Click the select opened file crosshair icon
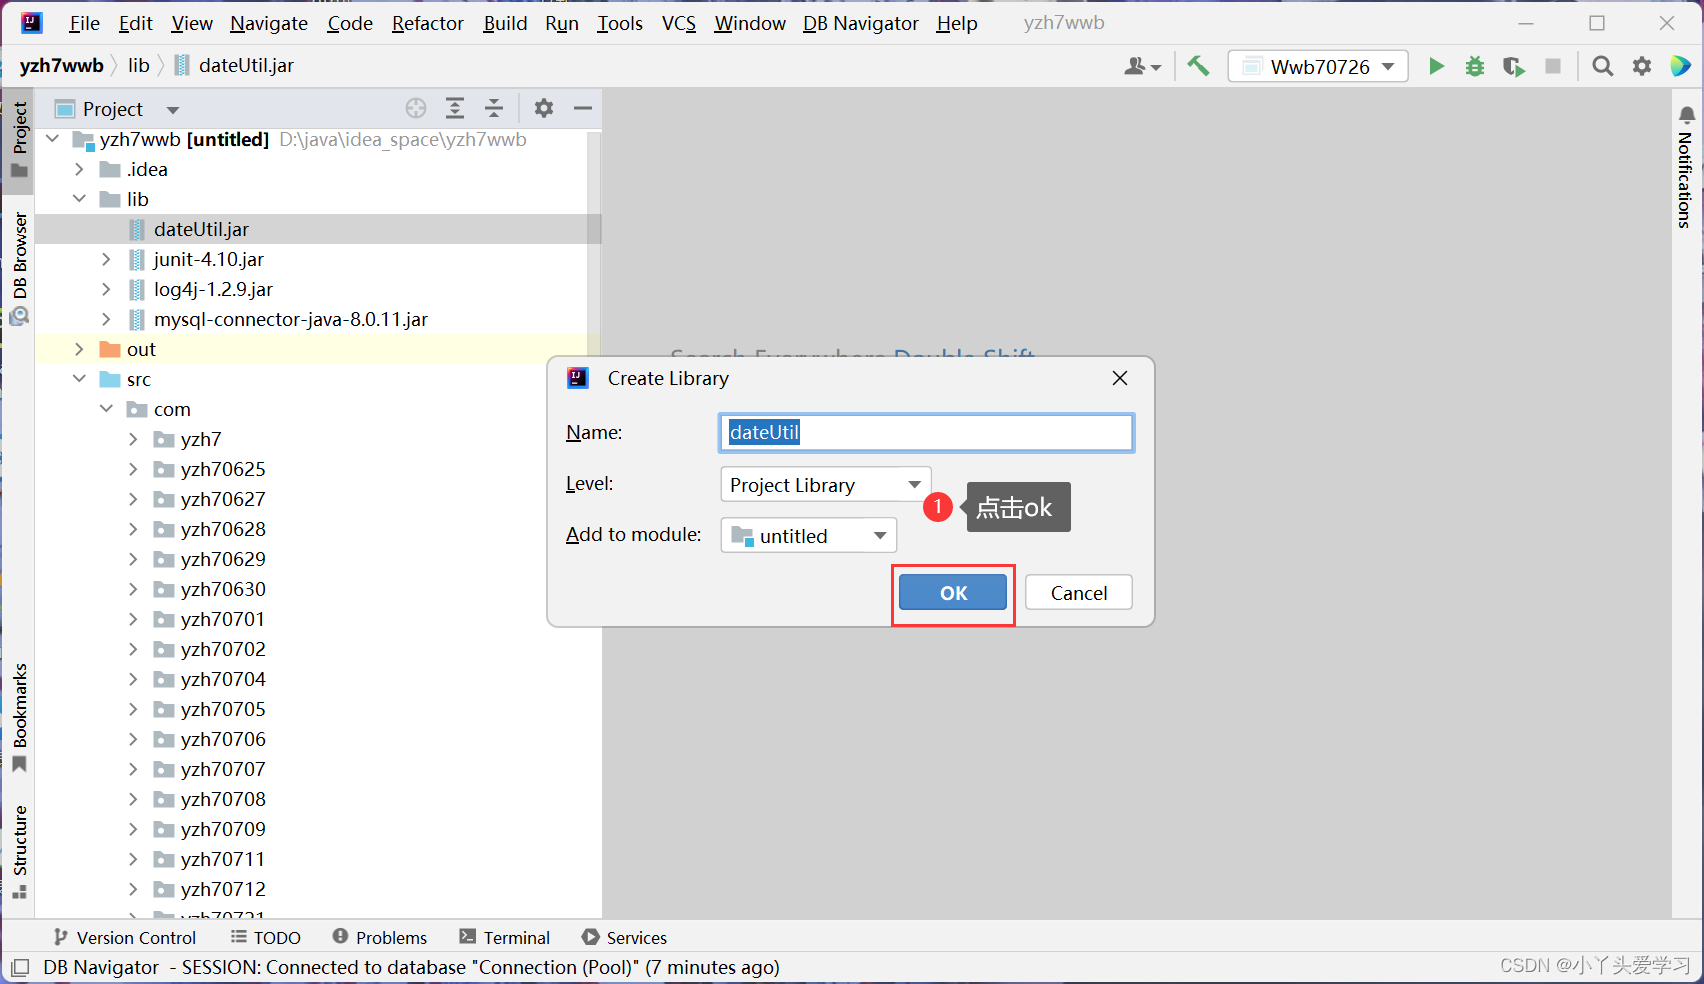The width and height of the screenshot is (1704, 984). pos(416,108)
